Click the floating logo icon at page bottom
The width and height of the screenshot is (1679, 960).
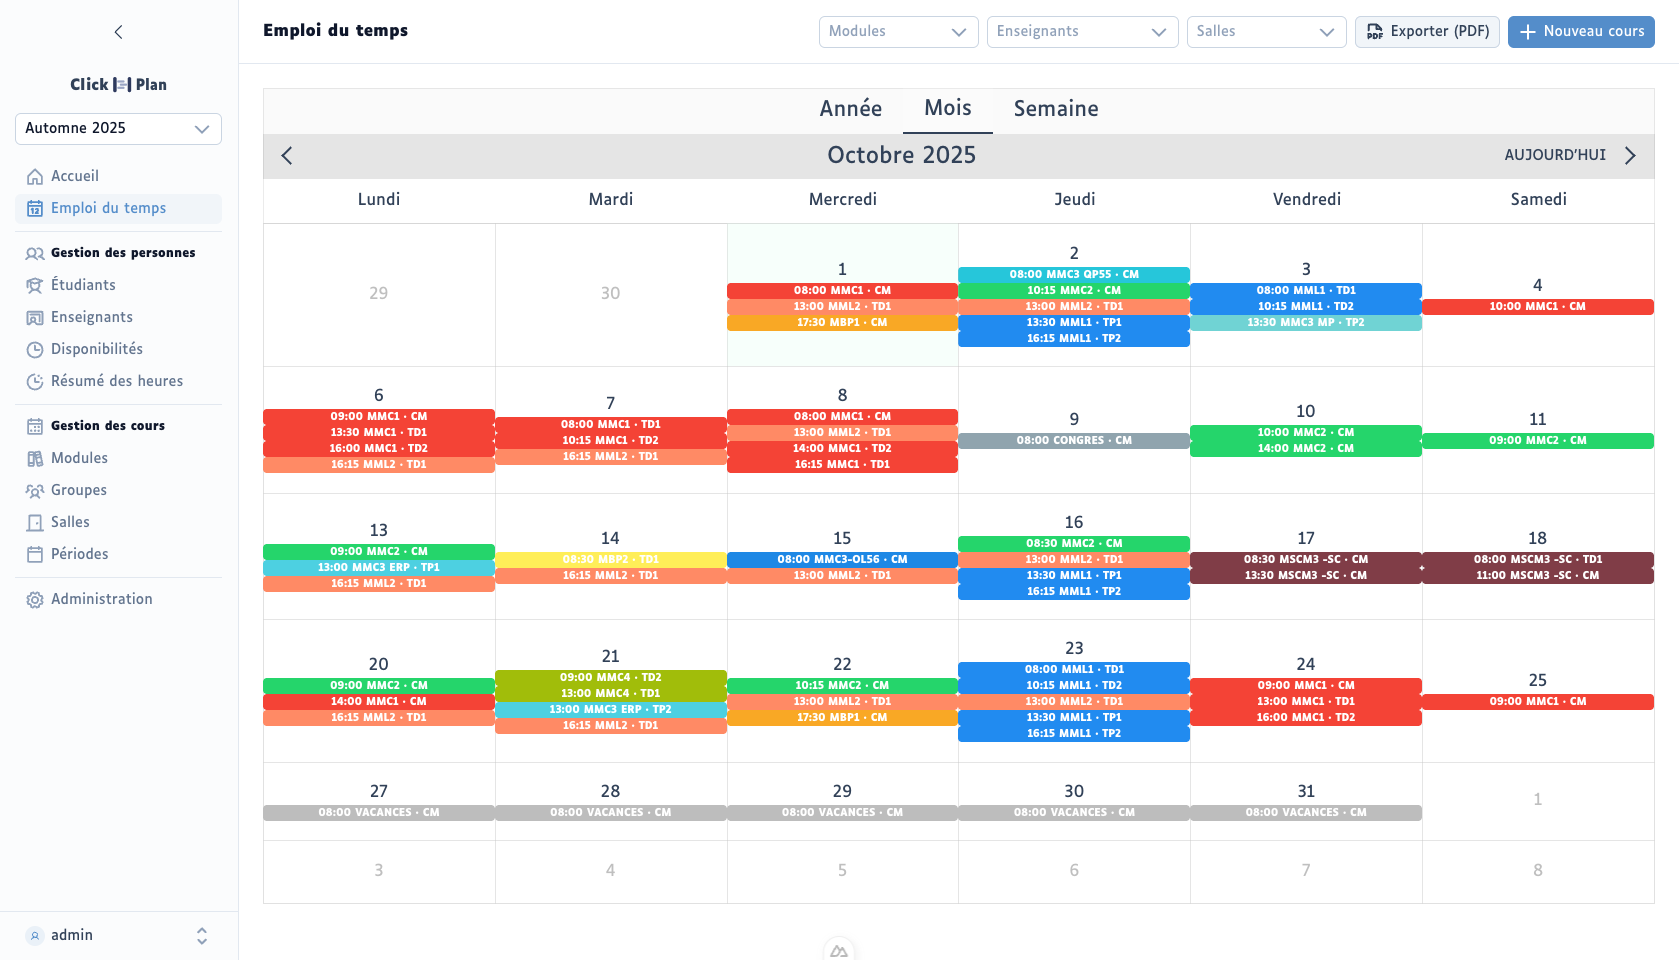839,950
